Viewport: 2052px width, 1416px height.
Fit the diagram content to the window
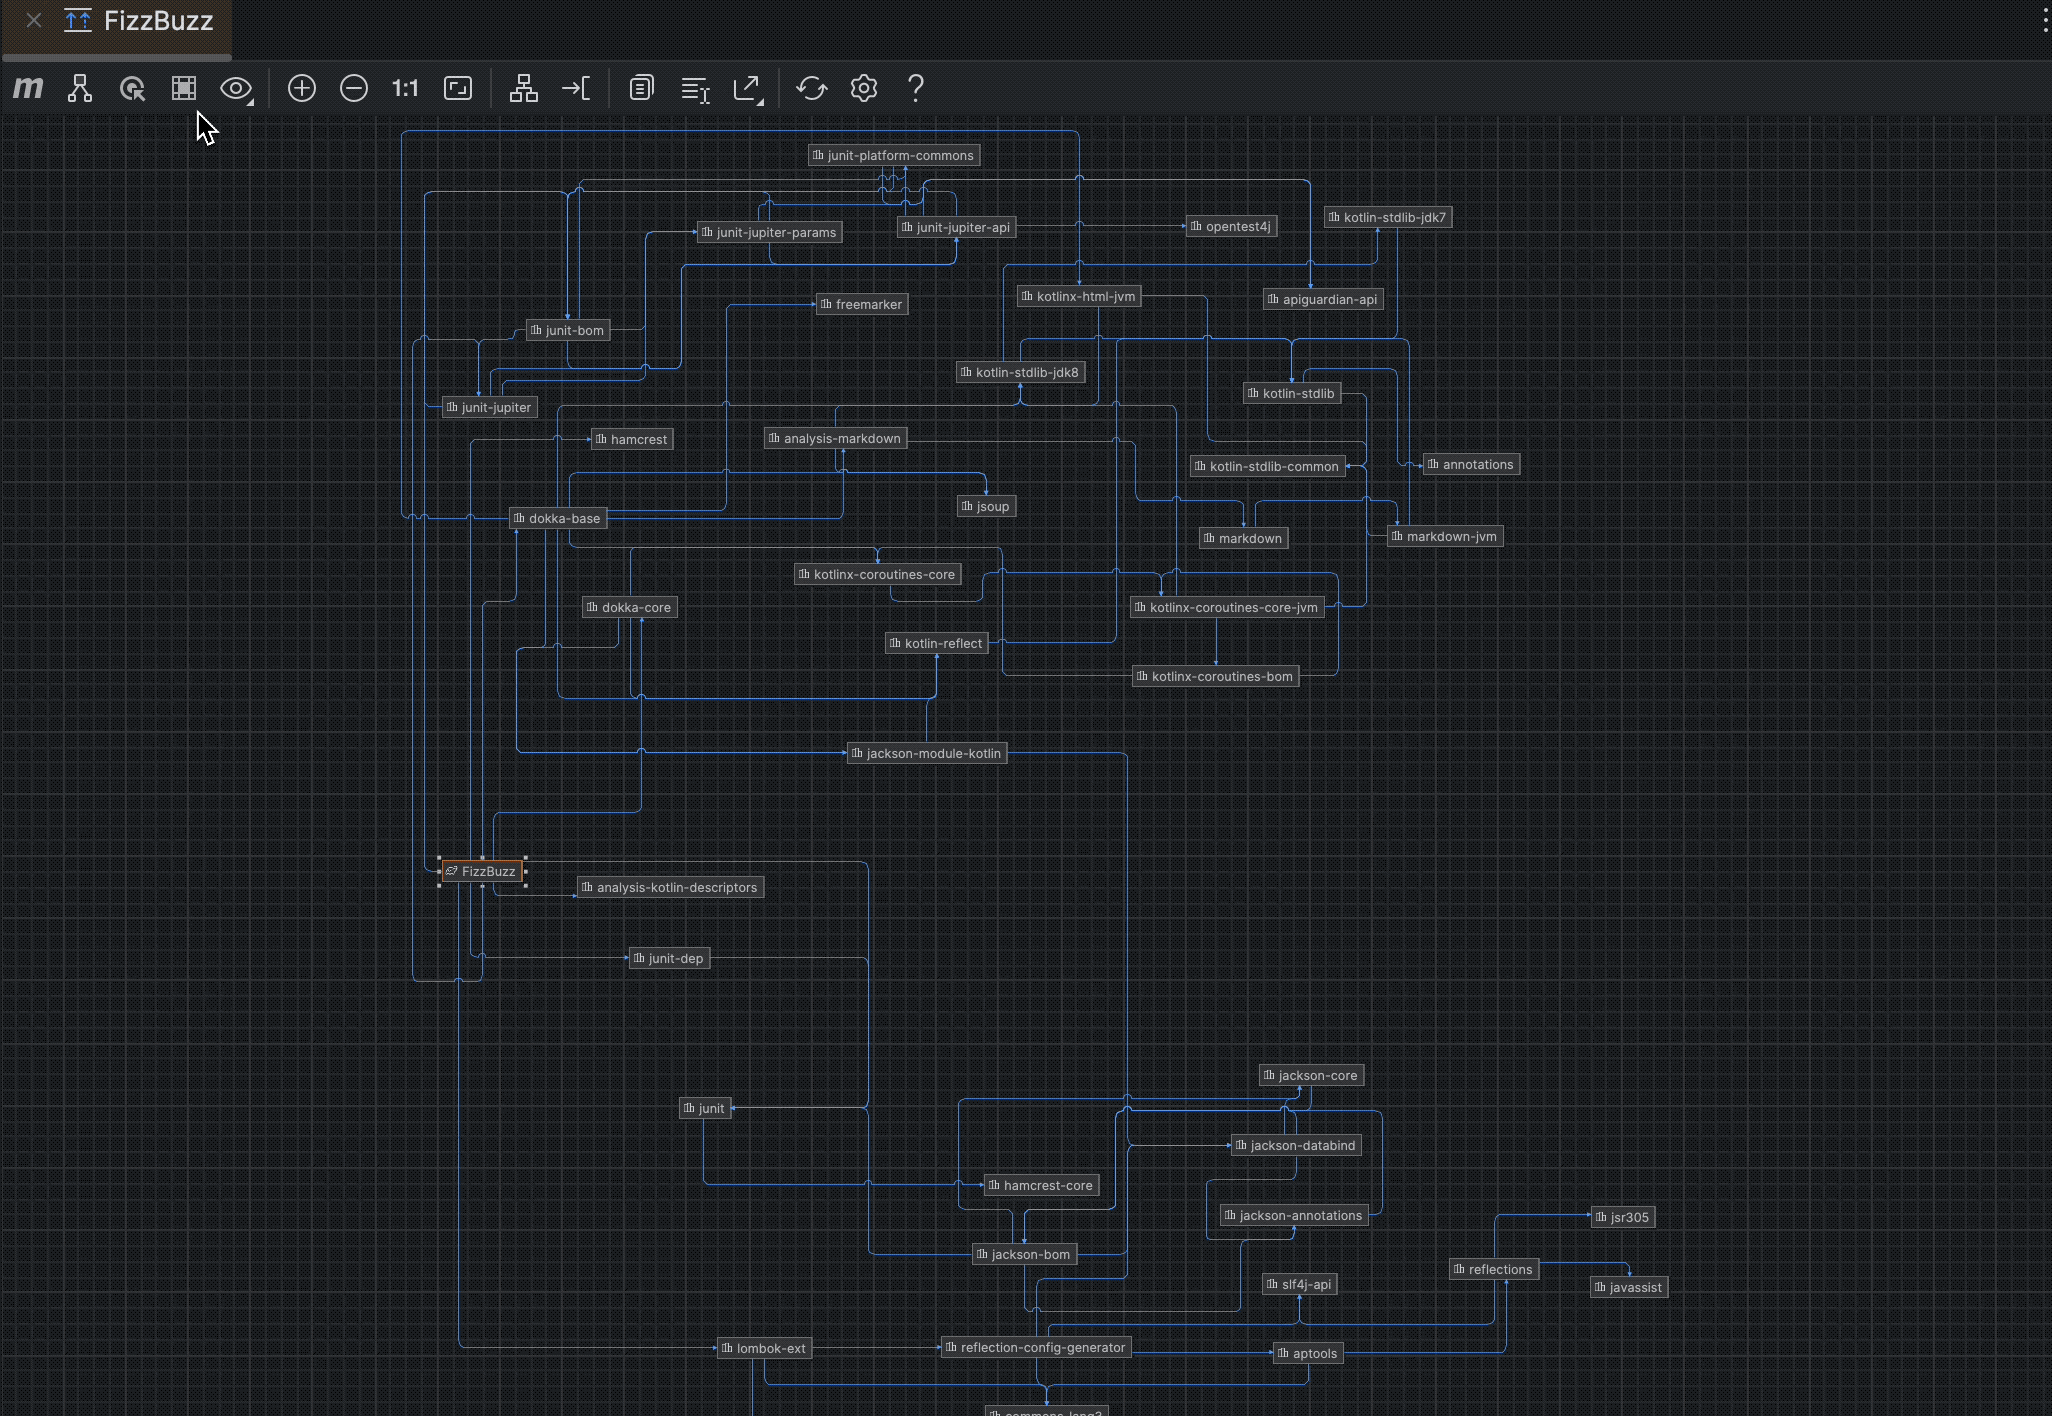pyautogui.click(x=457, y=88)
